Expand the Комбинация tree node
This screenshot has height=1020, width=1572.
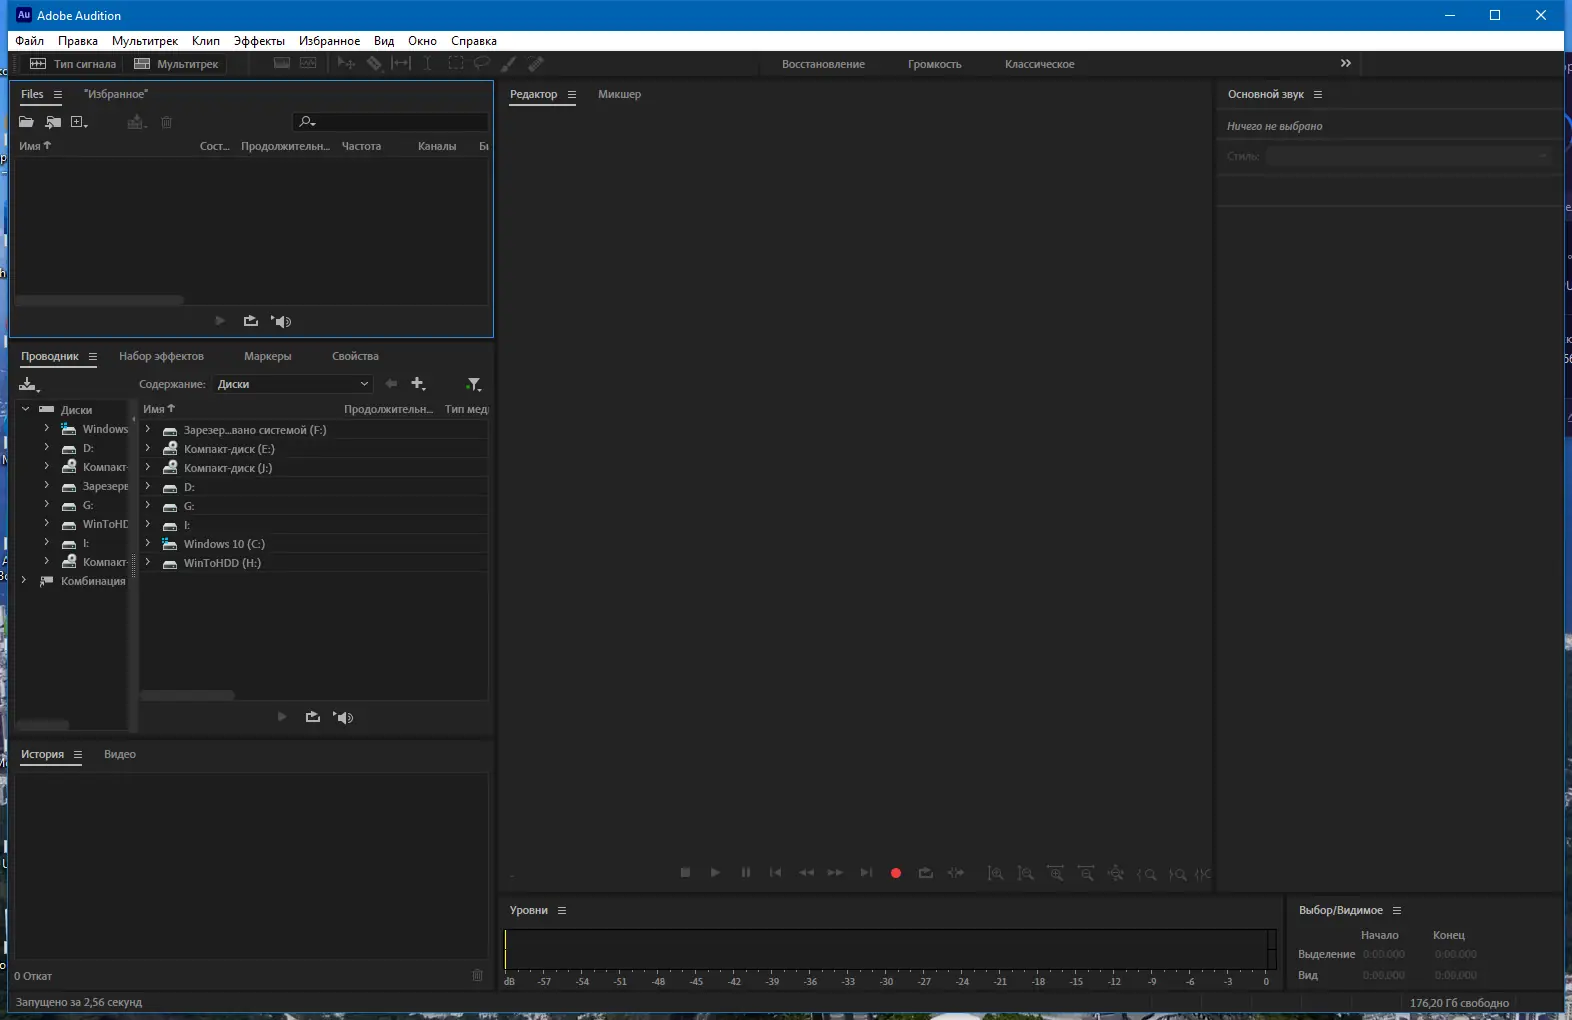(x=24, y=580)
